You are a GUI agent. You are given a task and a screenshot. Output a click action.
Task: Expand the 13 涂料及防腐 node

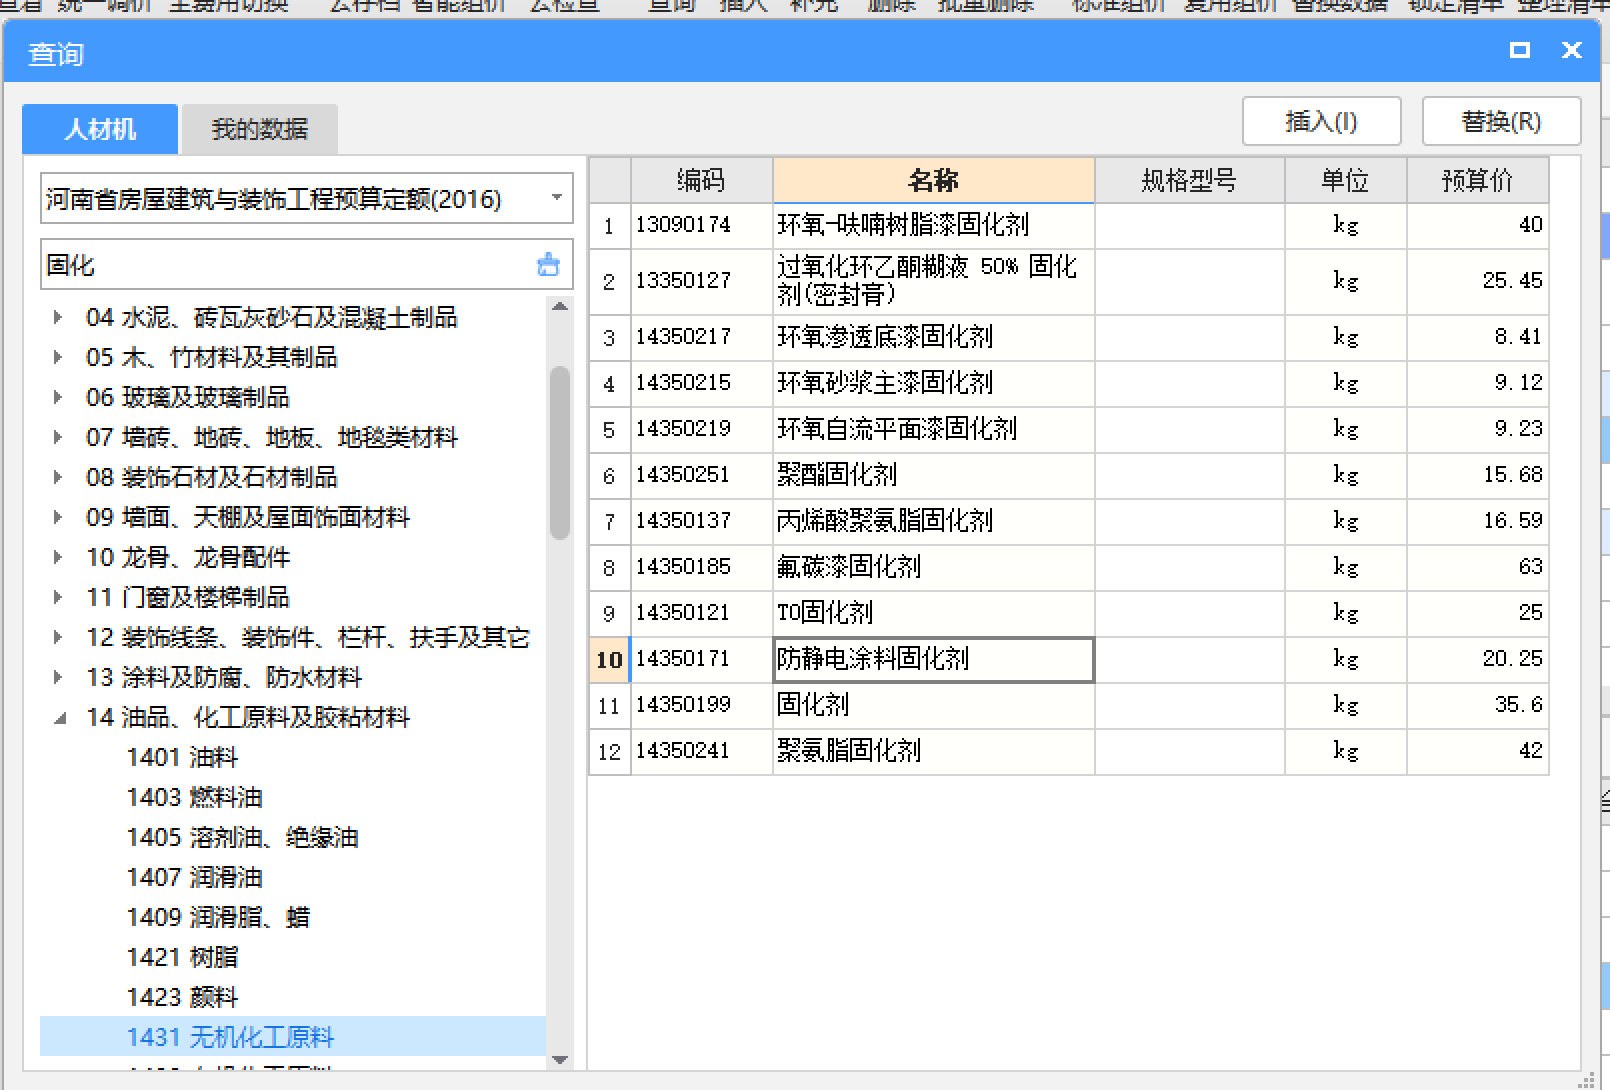(58, 677)
